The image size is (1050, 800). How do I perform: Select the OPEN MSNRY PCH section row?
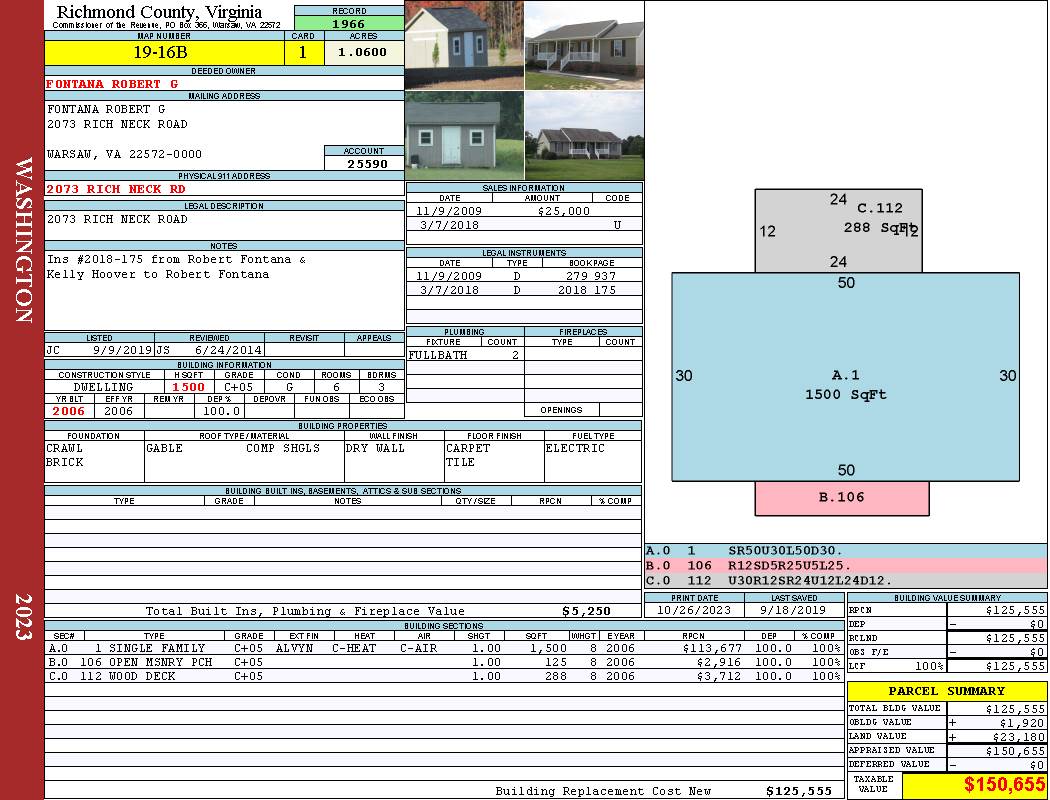click(x=444, y=662)
